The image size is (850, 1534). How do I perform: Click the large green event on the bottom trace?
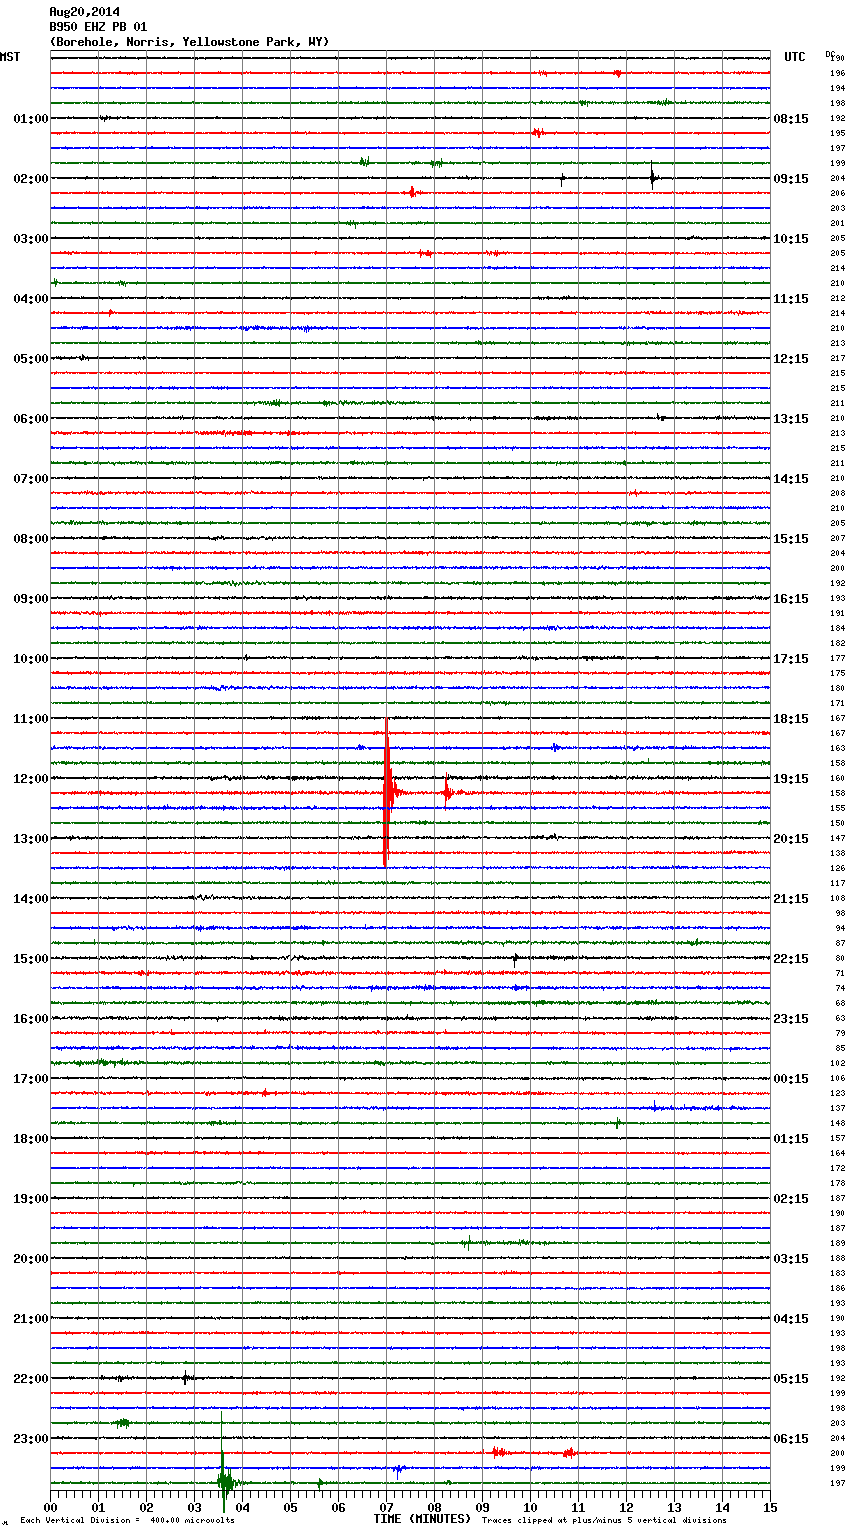224,1481
